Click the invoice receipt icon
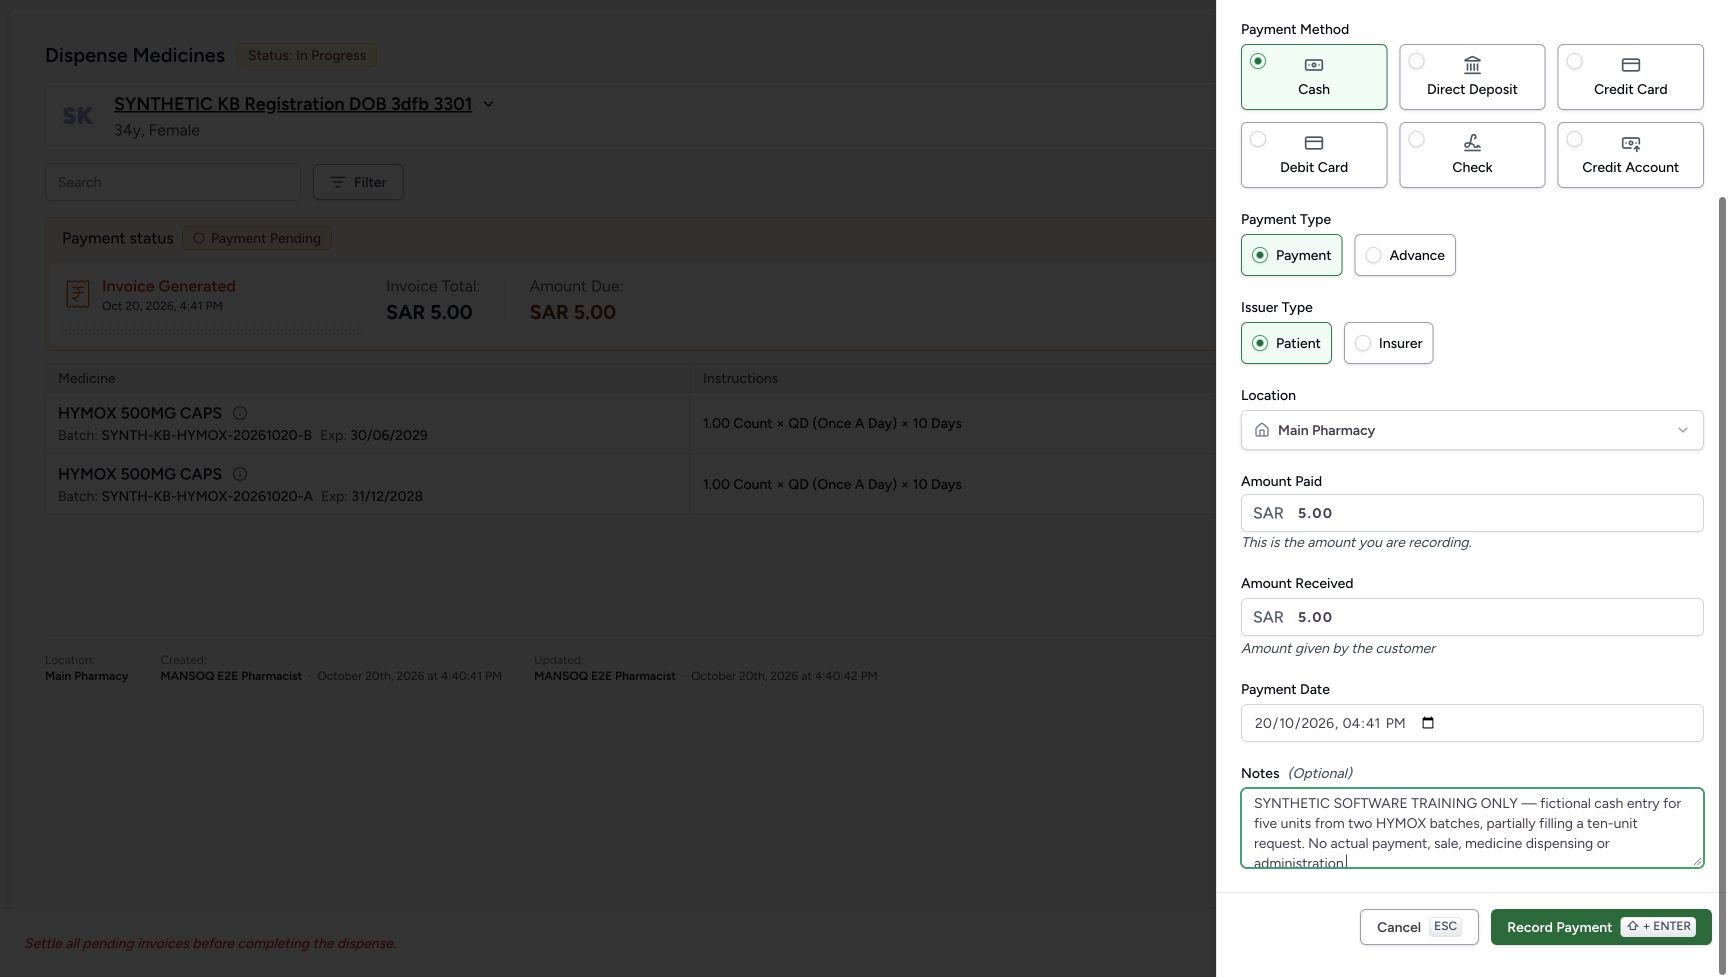The width and height of the screenshot is (1728, 977). (77, 294)
